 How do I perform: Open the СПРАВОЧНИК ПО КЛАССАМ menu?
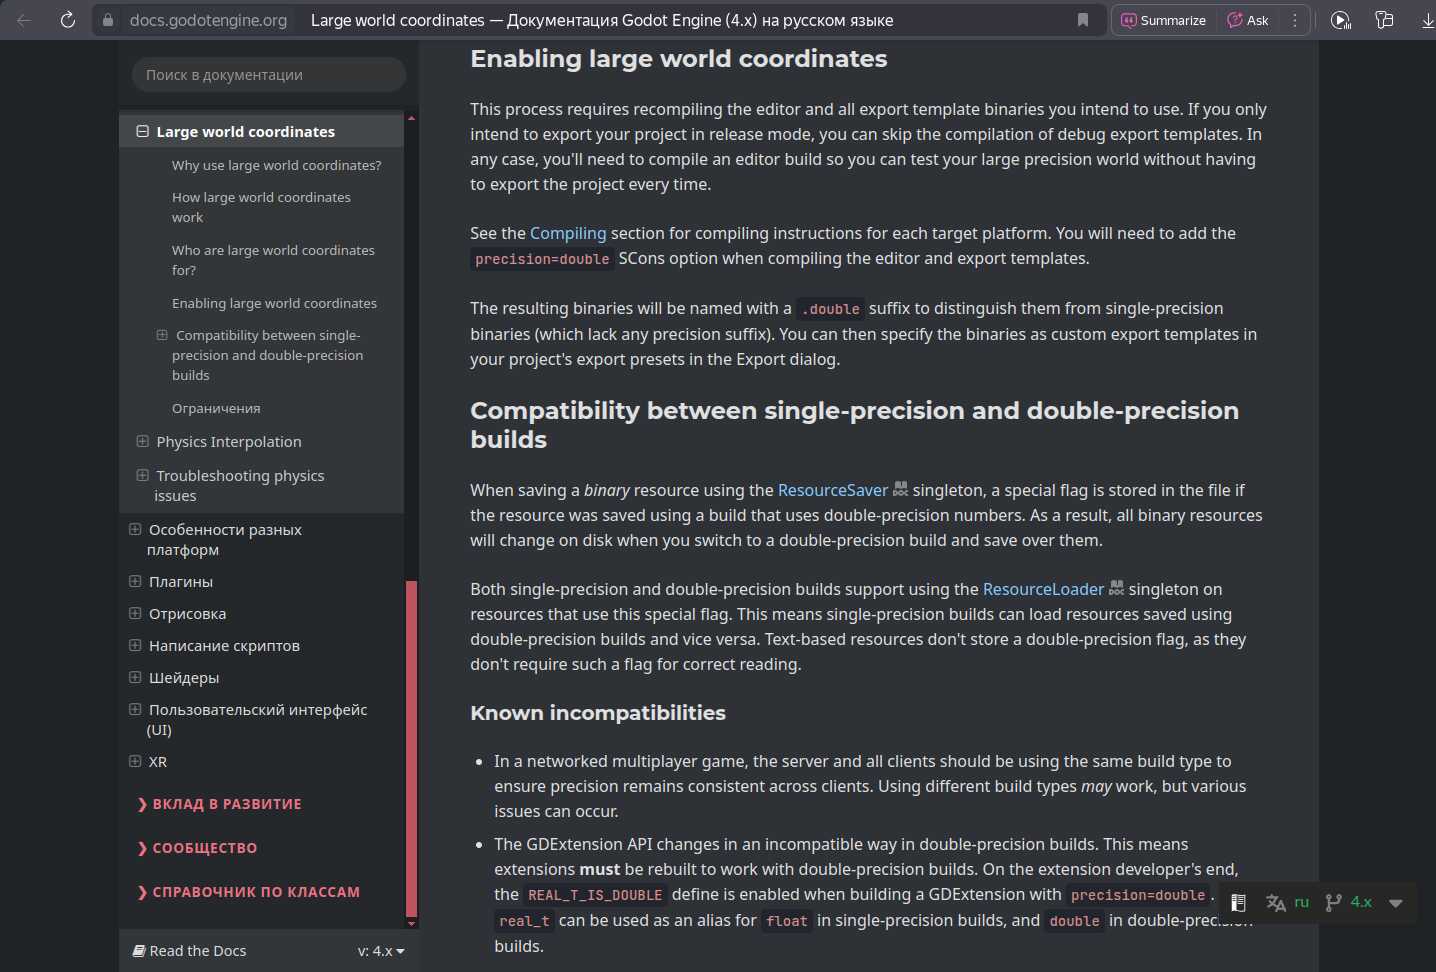pyautogui.click(x=248, y=892)
